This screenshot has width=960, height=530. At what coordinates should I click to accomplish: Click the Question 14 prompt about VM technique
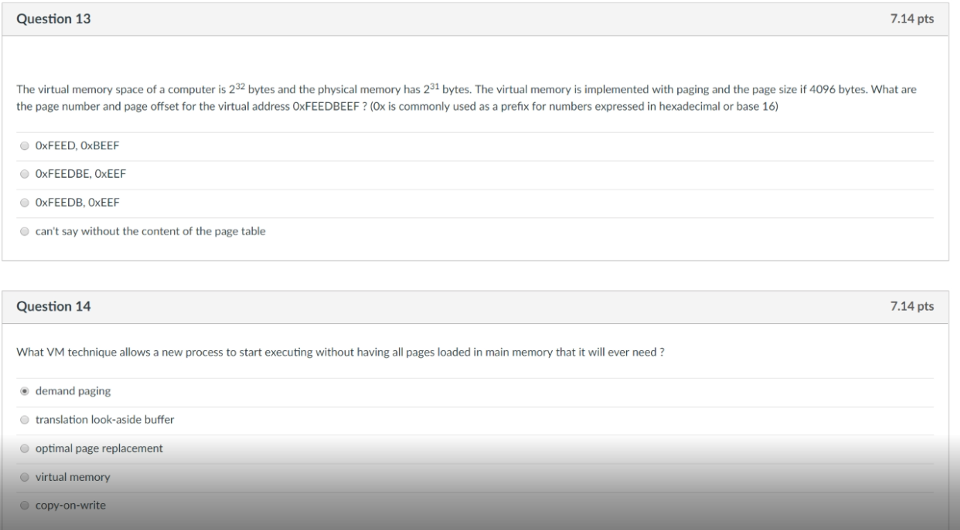coord(340,353)
